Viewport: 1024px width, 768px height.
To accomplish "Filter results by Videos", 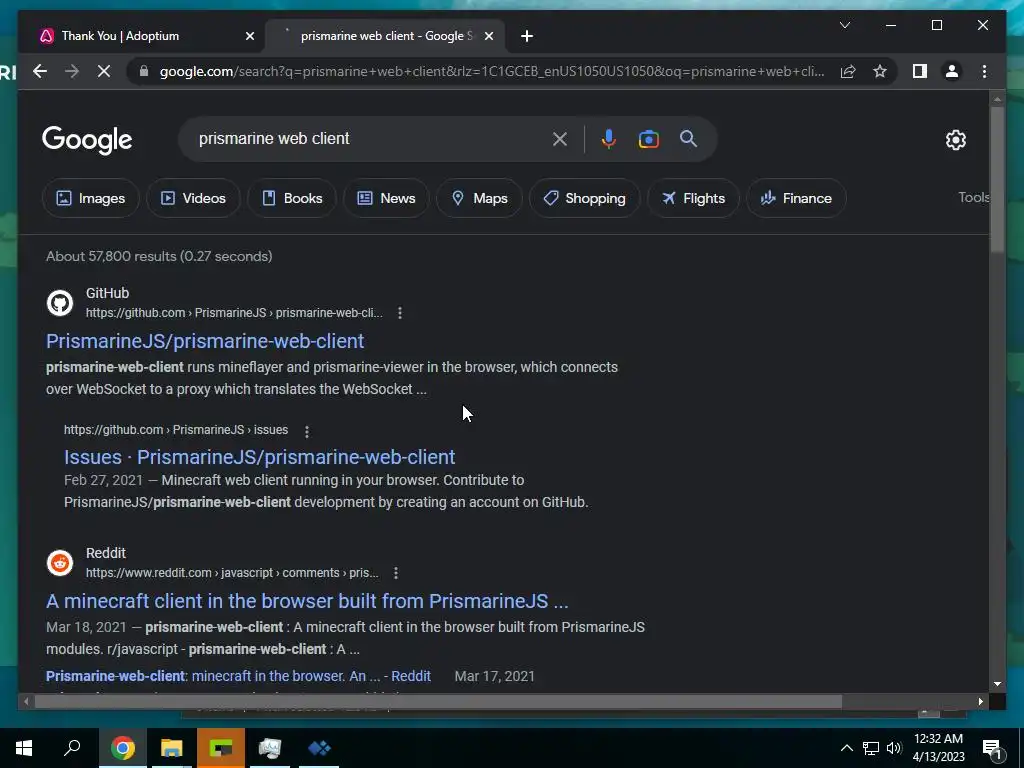I will click(x=193, y=198).
